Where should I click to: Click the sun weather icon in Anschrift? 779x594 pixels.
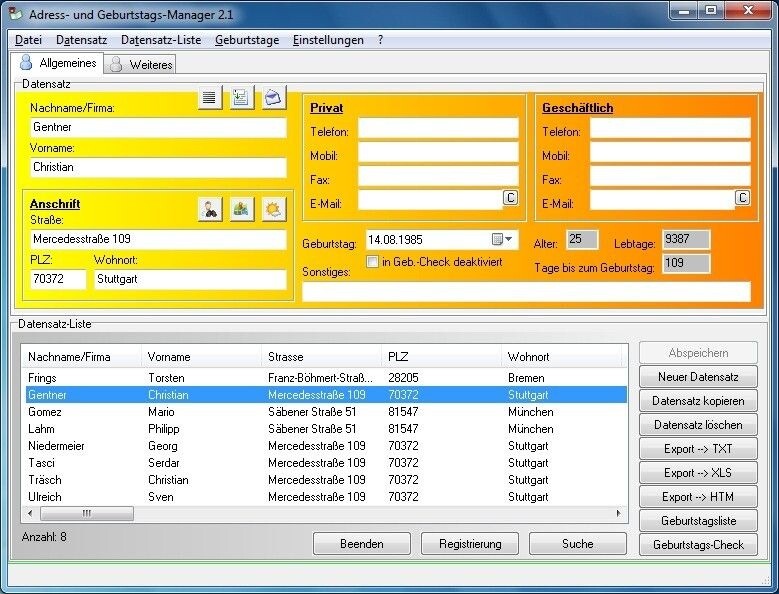(273, 209)
